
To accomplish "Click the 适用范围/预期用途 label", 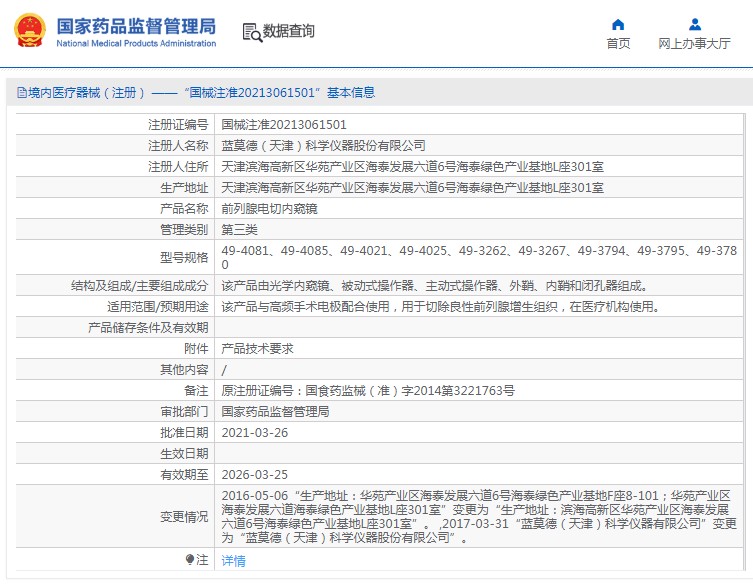I will 158,306.
